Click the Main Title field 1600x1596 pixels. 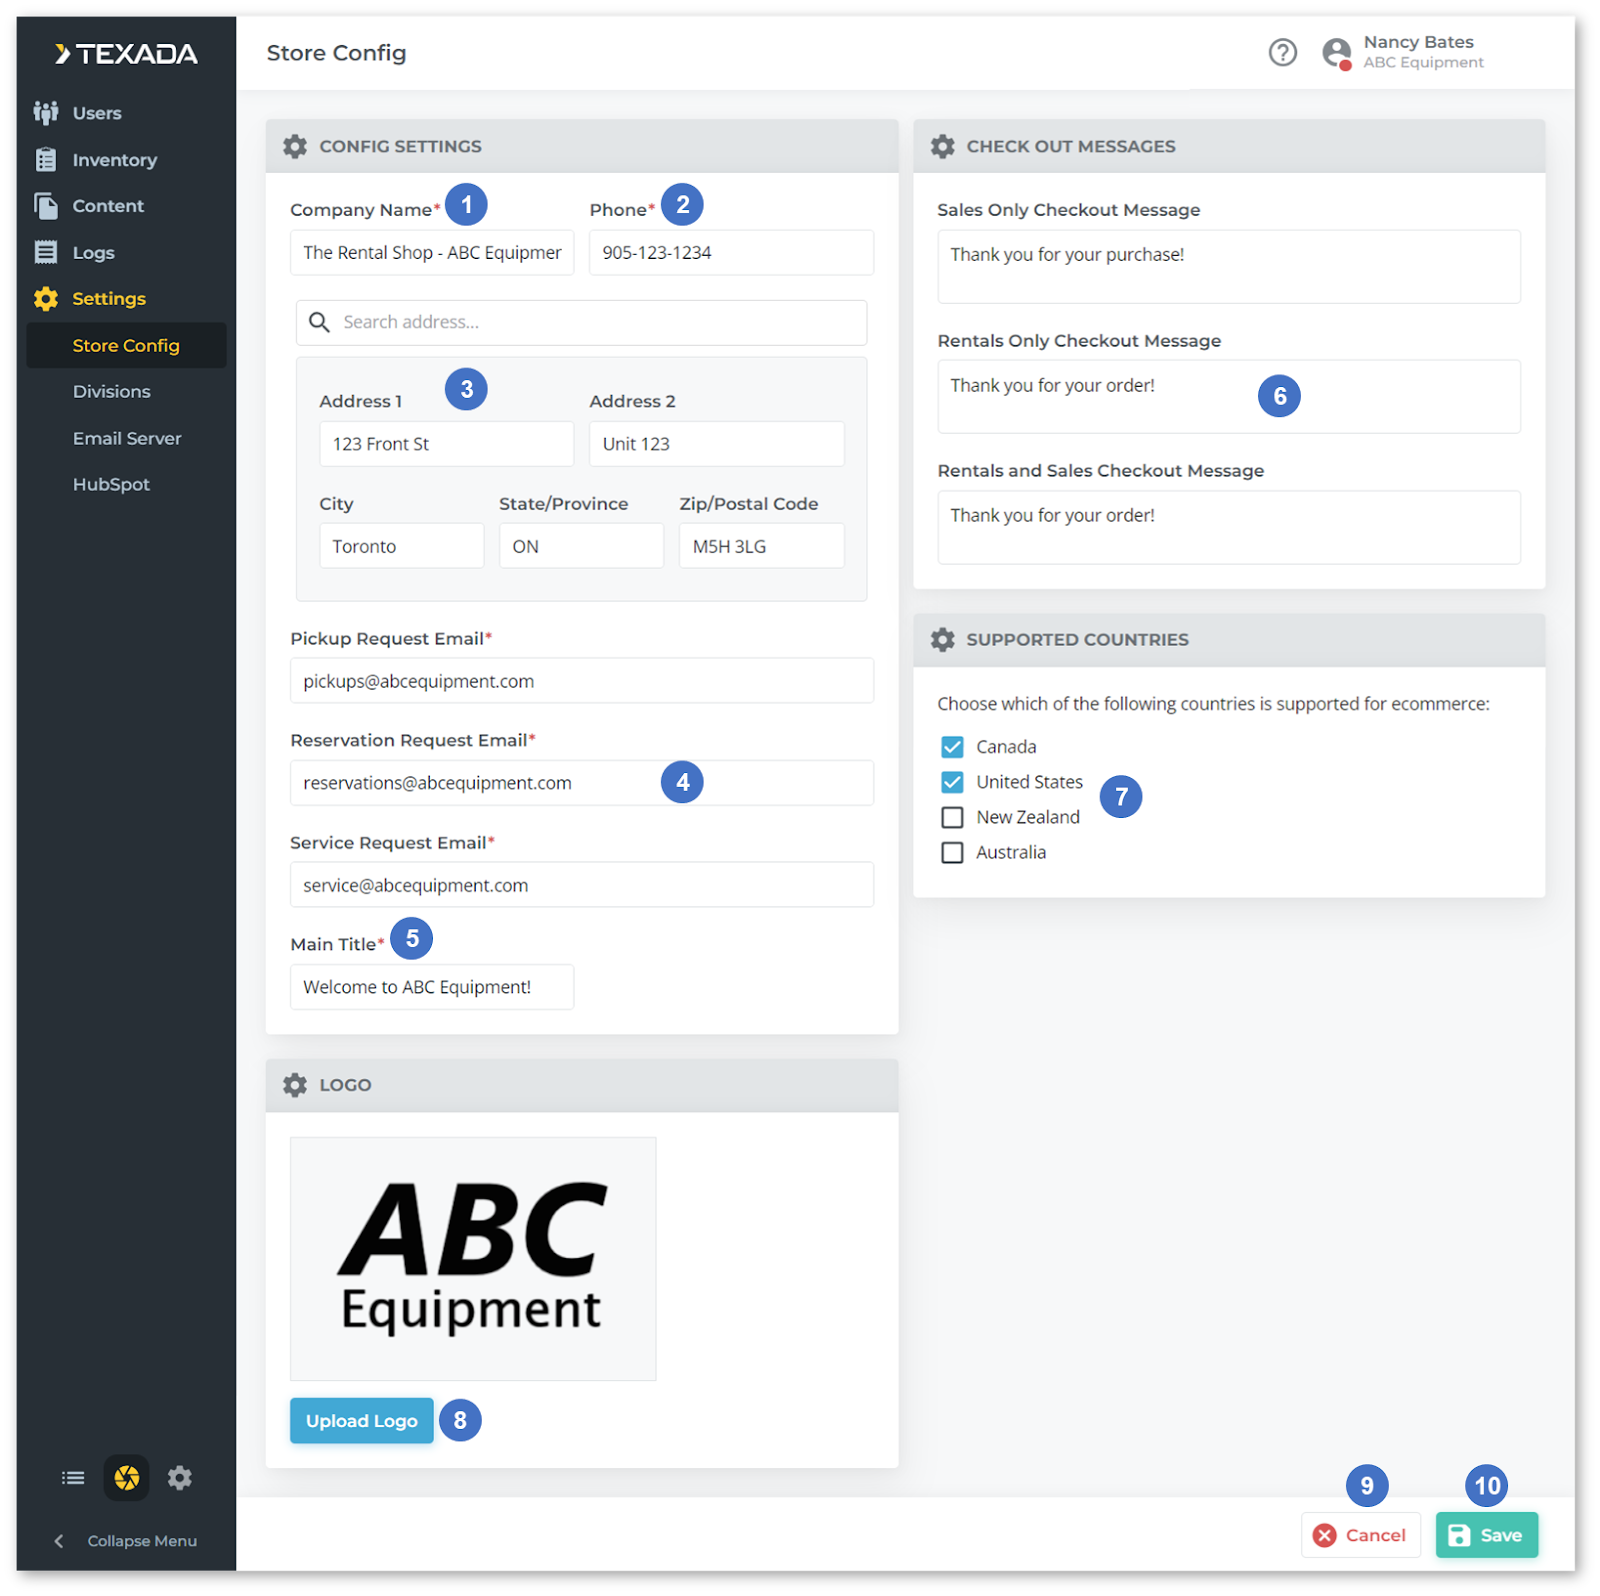pyautogui.click(x=432, y=987)
